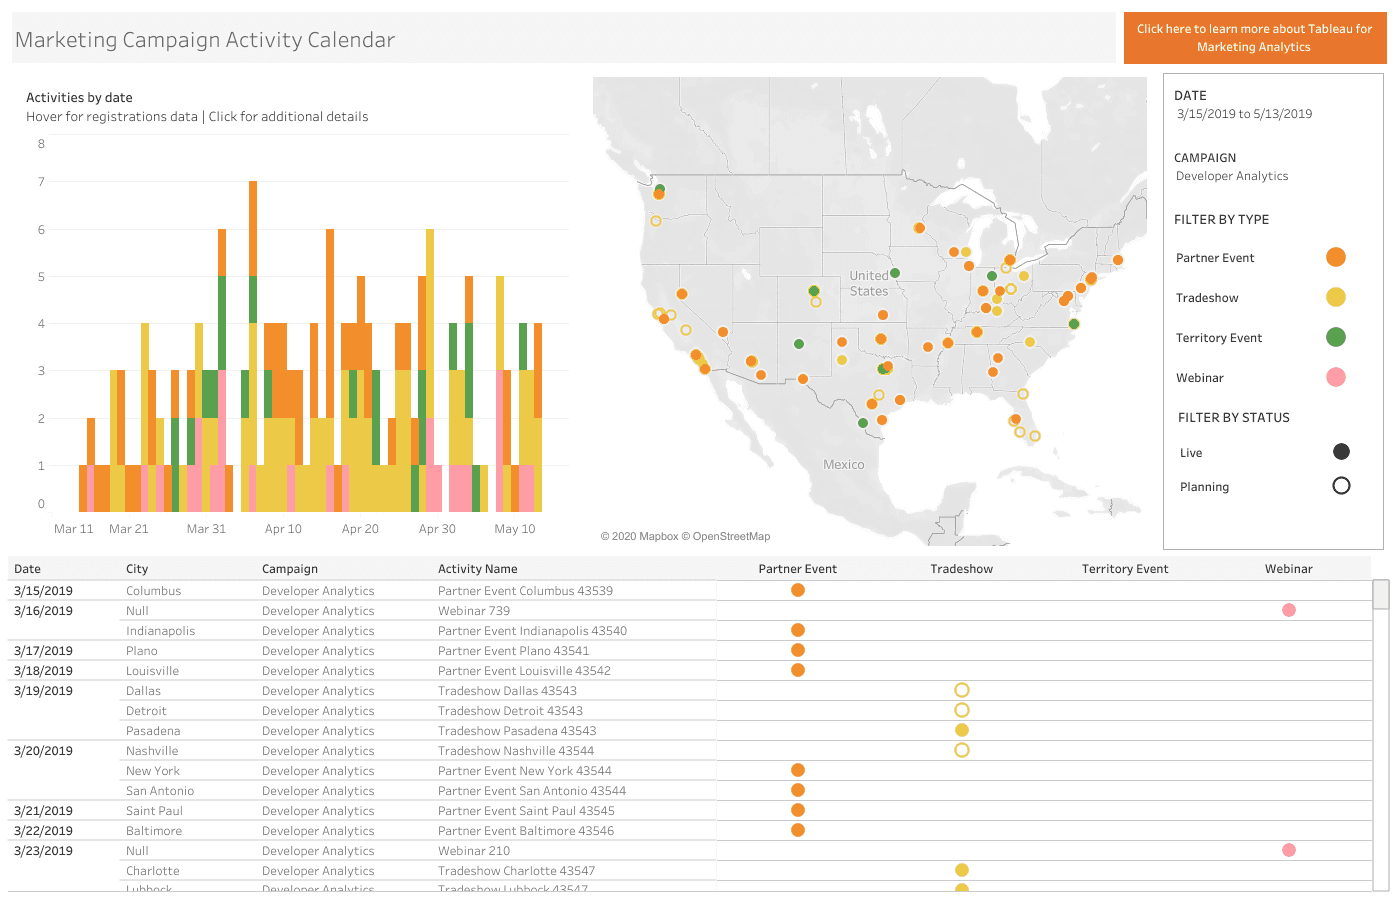Click the yellow Tradeshow dot for Tradeshow Pasadena
The height and width of the screenshot is (899, 1397).
coord(961,730)
